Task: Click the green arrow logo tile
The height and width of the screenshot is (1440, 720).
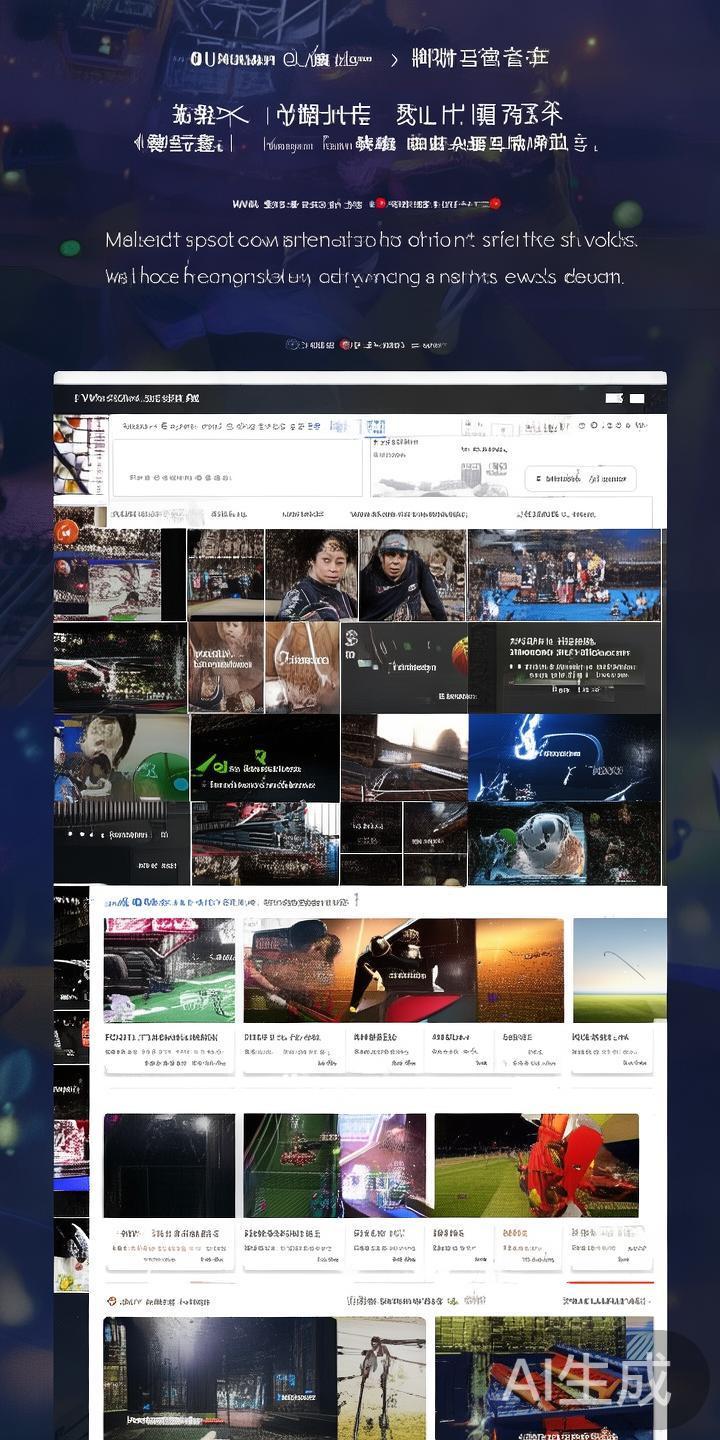Action: [x=265, y=758]
